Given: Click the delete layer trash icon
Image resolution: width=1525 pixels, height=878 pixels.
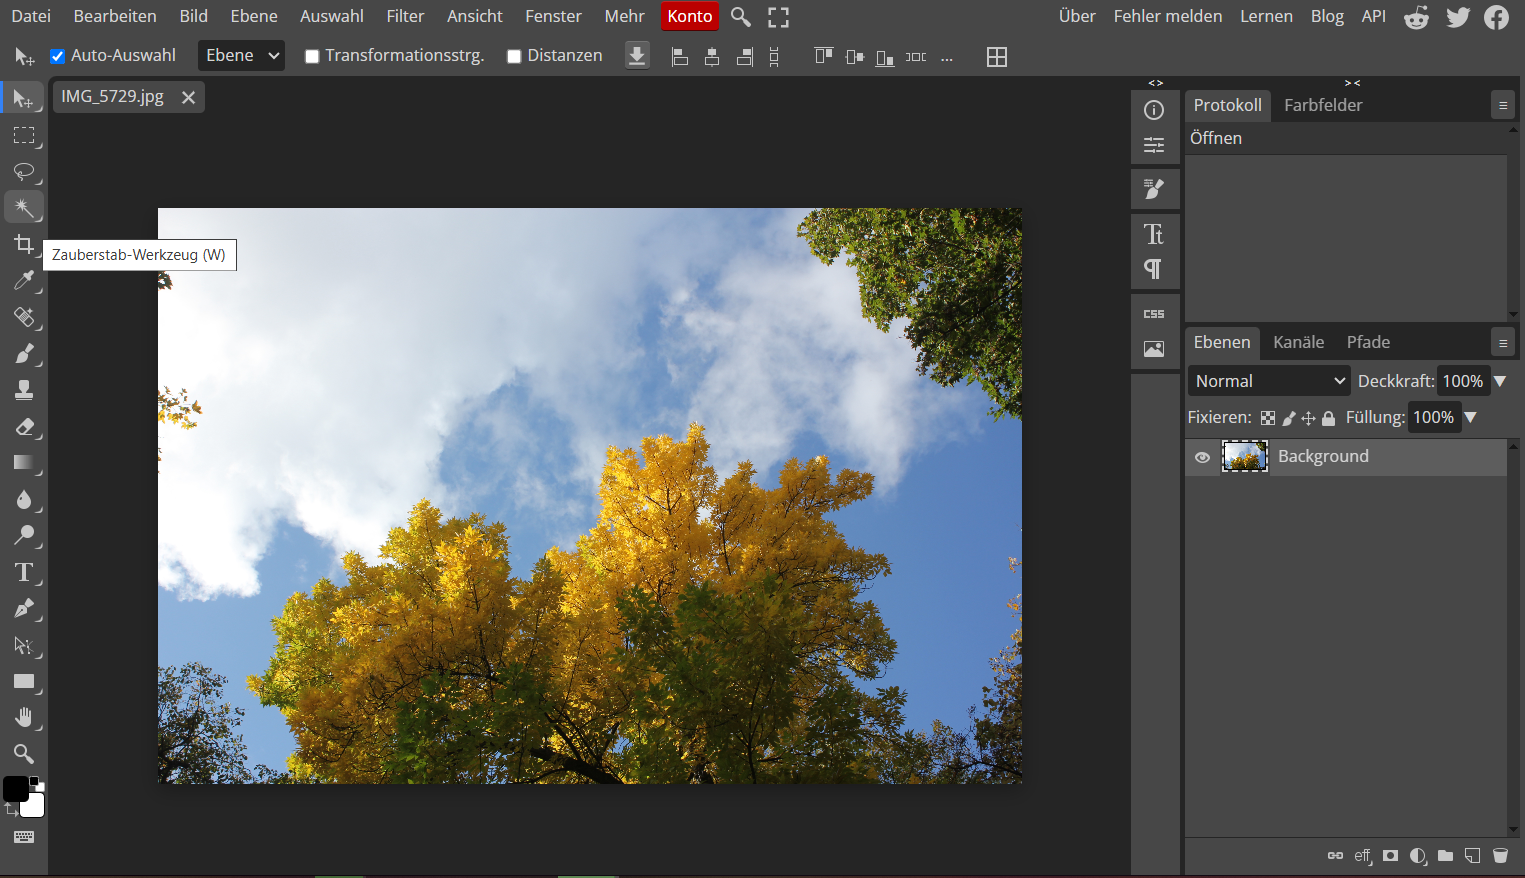Looking at the screenshot, I should click(x=1500, y=856).
